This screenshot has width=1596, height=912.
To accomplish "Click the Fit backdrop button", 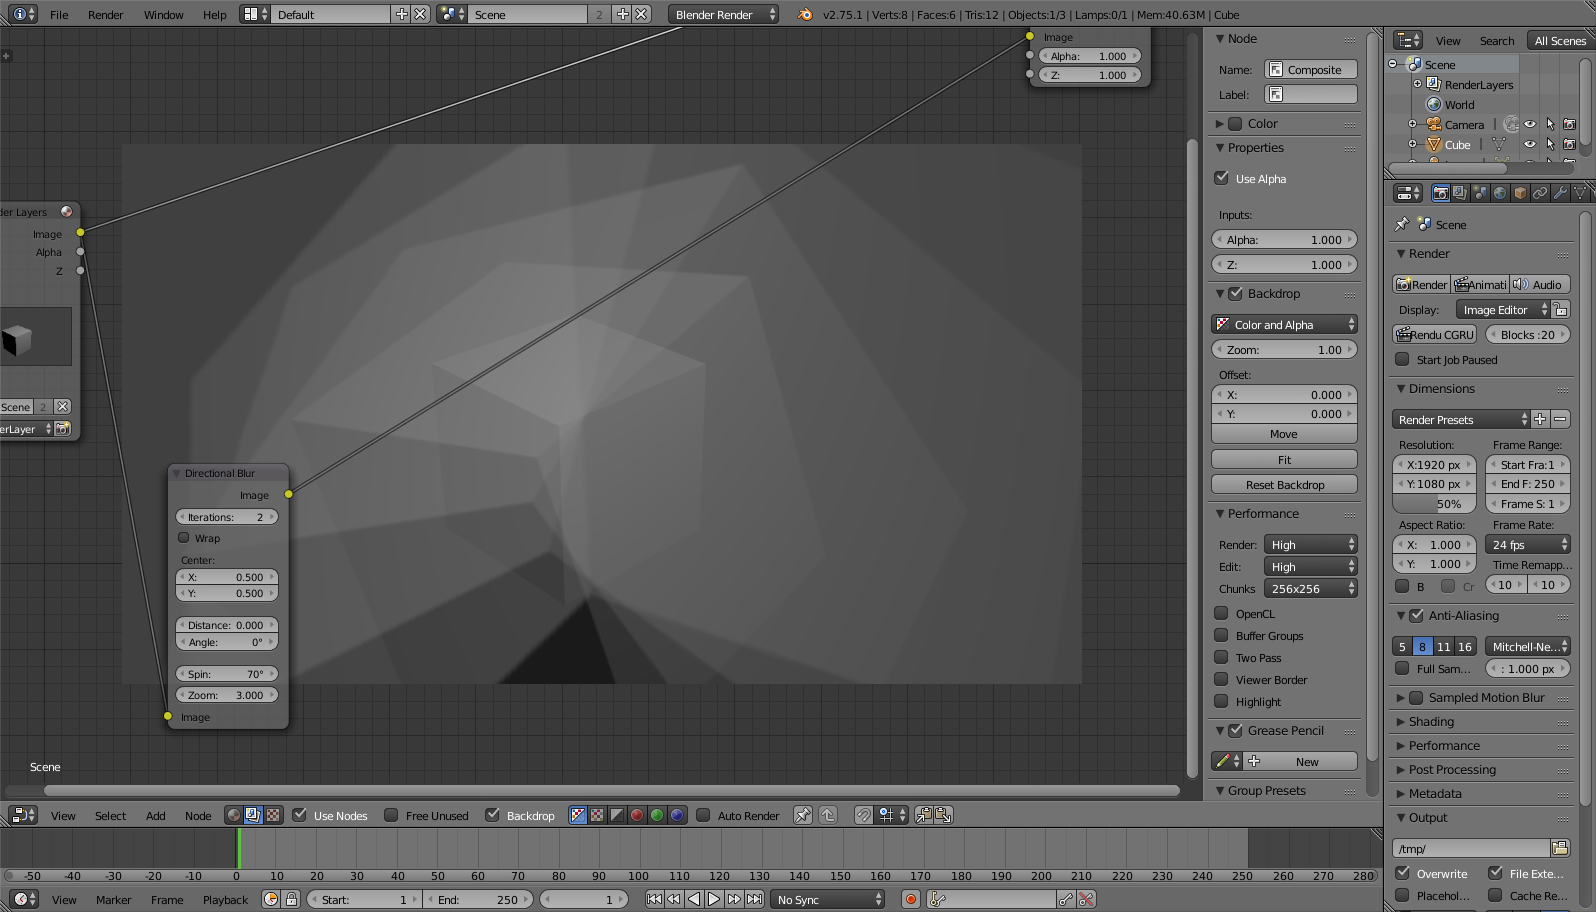I will pyautogui.click(x=1284, y=459).
